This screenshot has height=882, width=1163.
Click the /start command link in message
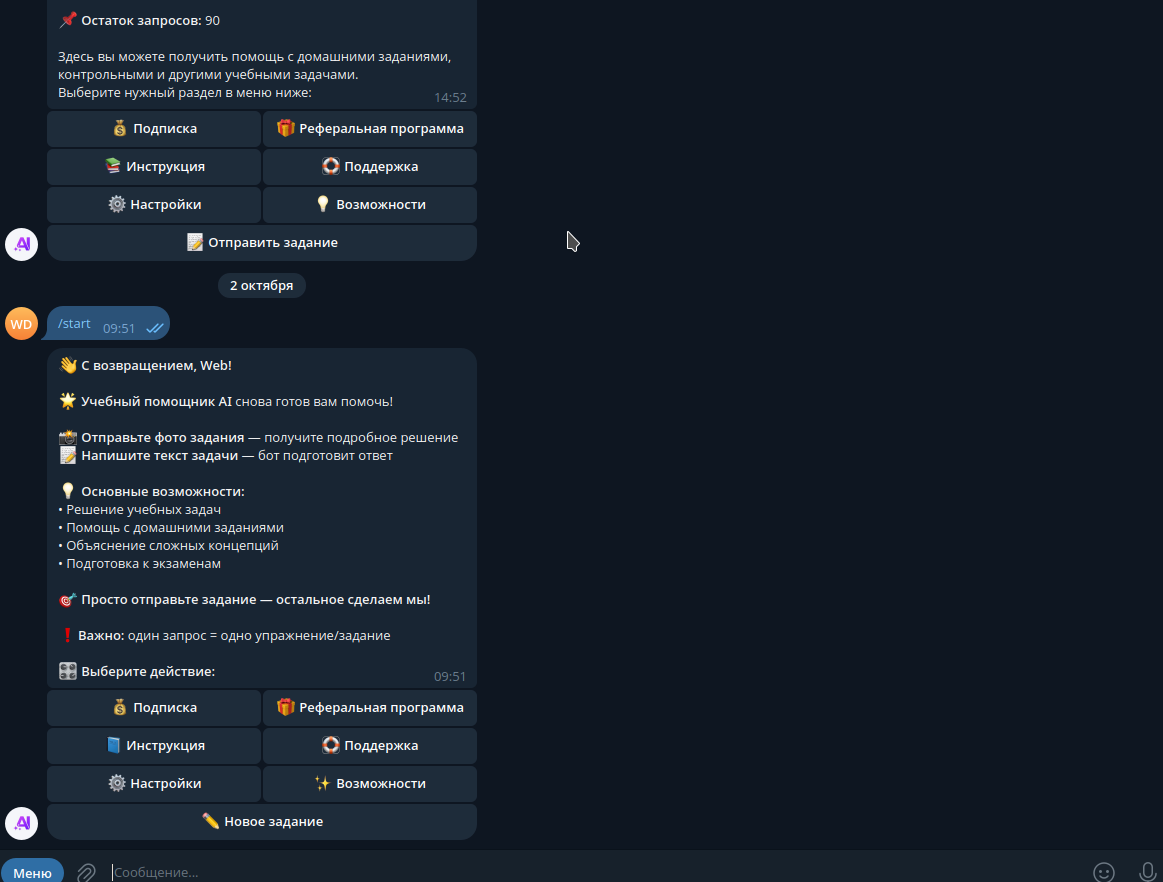[74, 323]
